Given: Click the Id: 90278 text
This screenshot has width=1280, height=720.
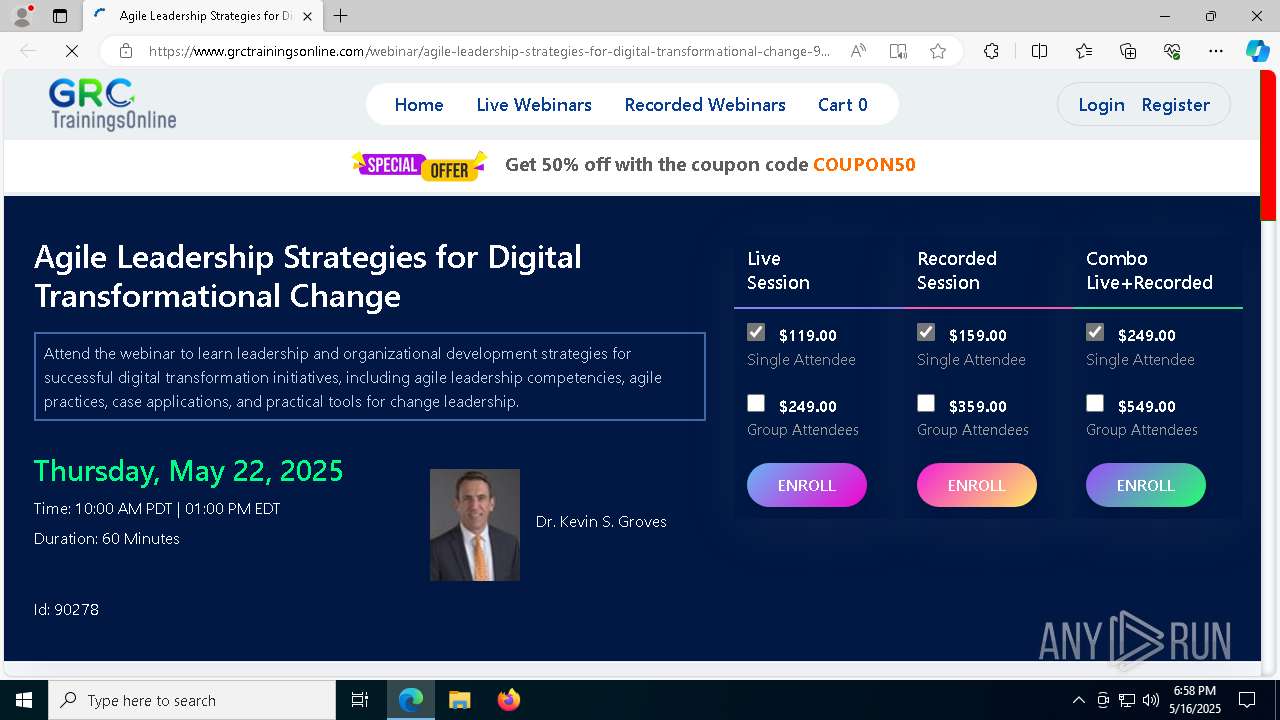Looking at the screenshot, I should [66, 610].
